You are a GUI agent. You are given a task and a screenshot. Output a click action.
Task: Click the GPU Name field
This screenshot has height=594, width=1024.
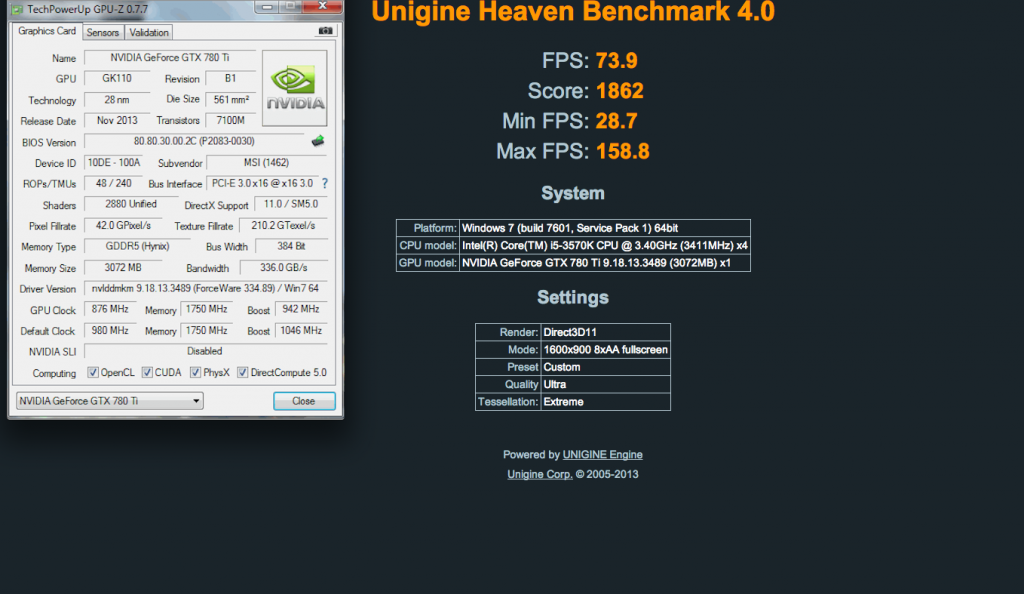169,58
